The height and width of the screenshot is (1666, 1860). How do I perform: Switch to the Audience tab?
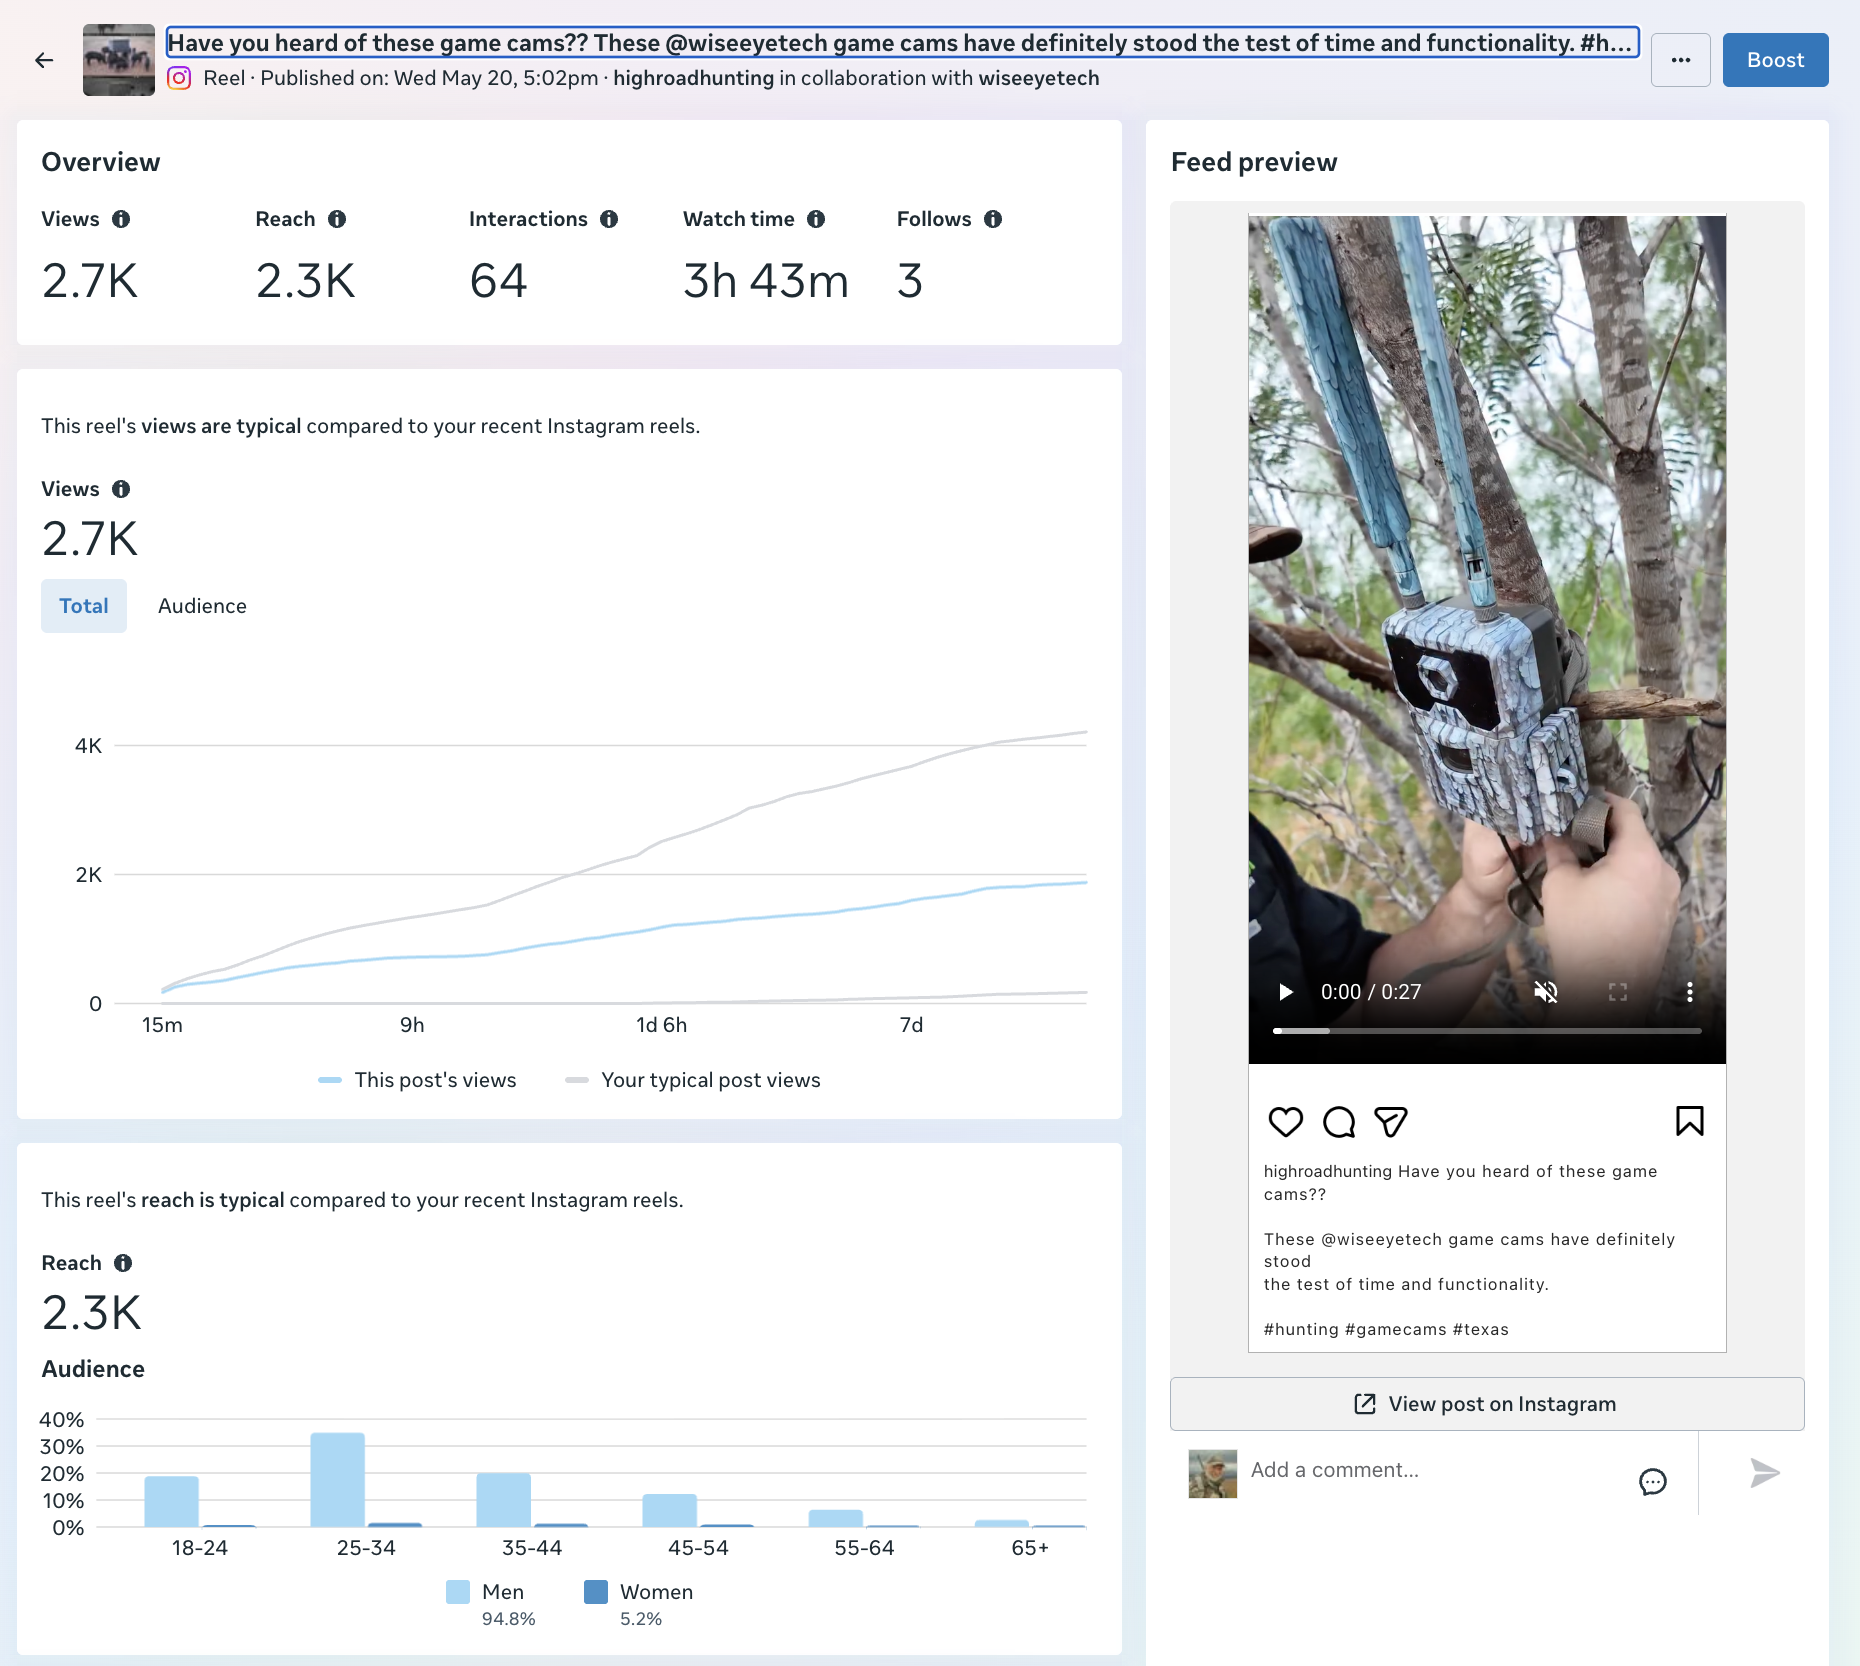point(202,606)
